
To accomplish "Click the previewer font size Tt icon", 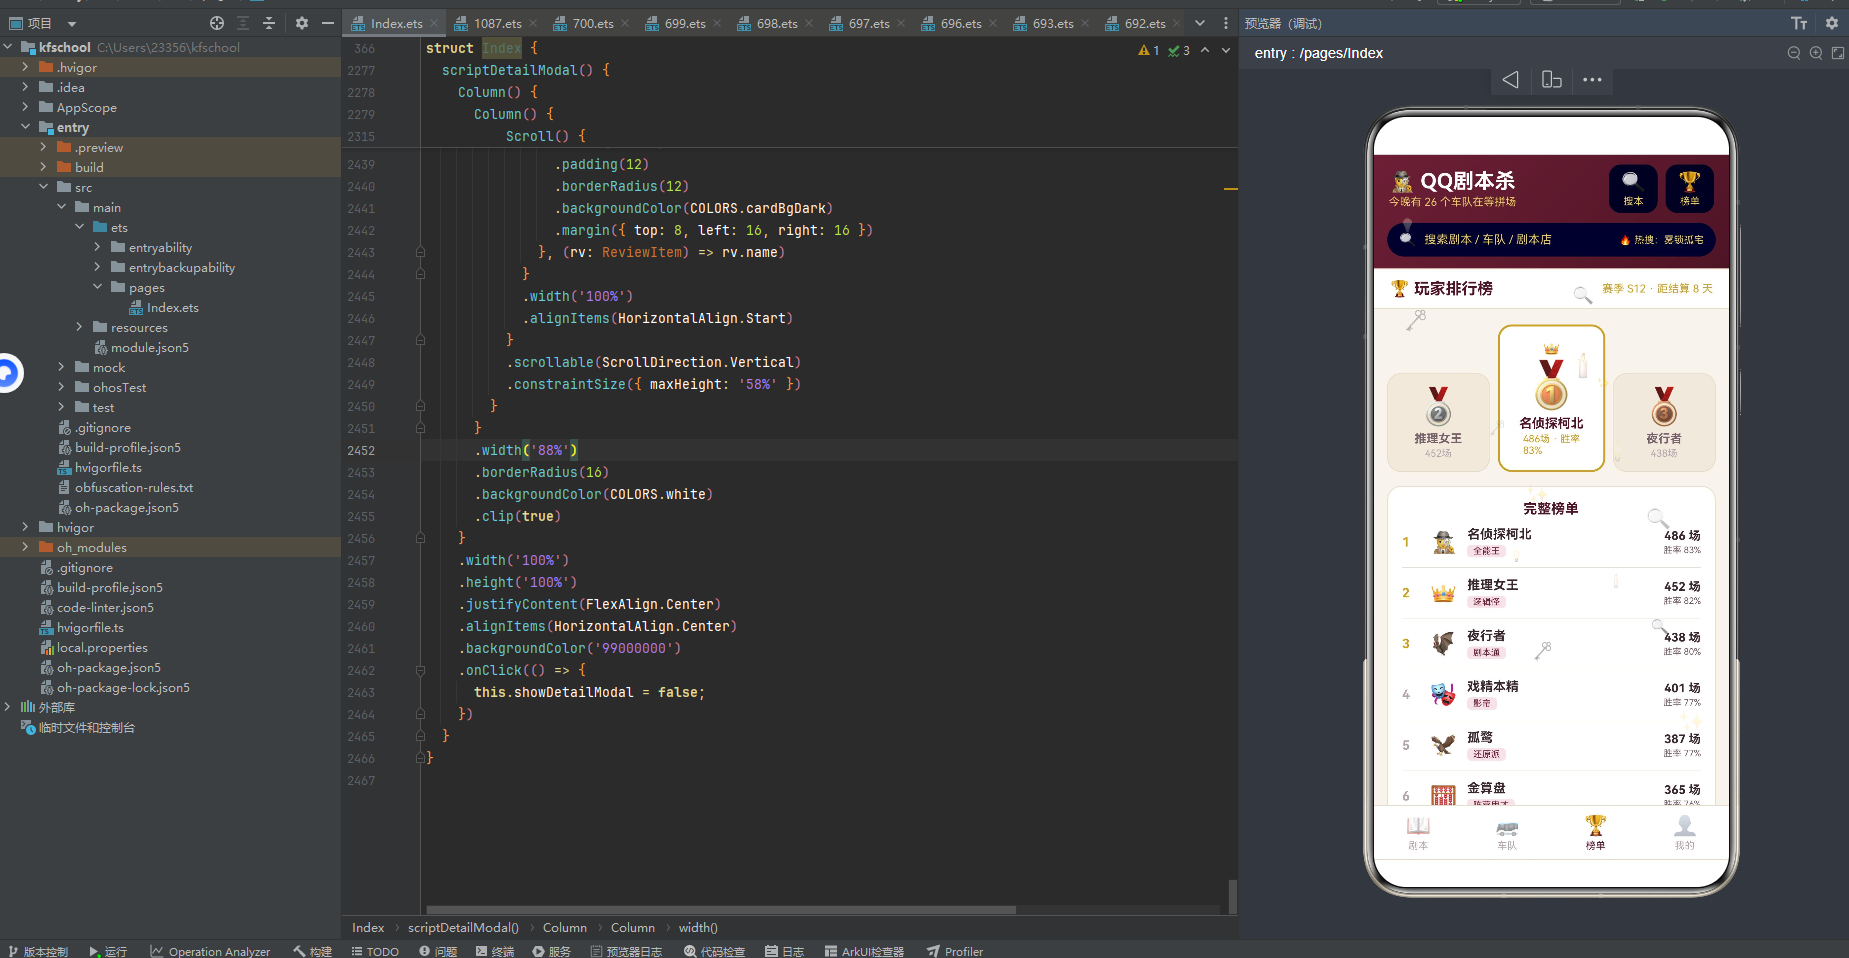I will (1799, 23).
